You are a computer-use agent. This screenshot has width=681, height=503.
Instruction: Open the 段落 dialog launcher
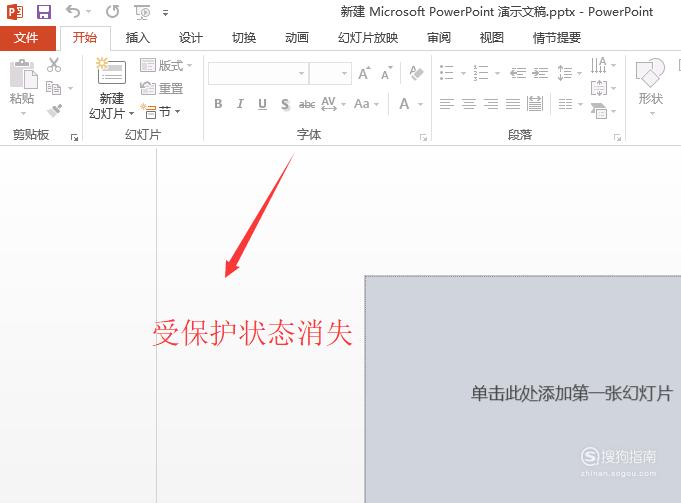pyautogui.click(x=617, y=137)
